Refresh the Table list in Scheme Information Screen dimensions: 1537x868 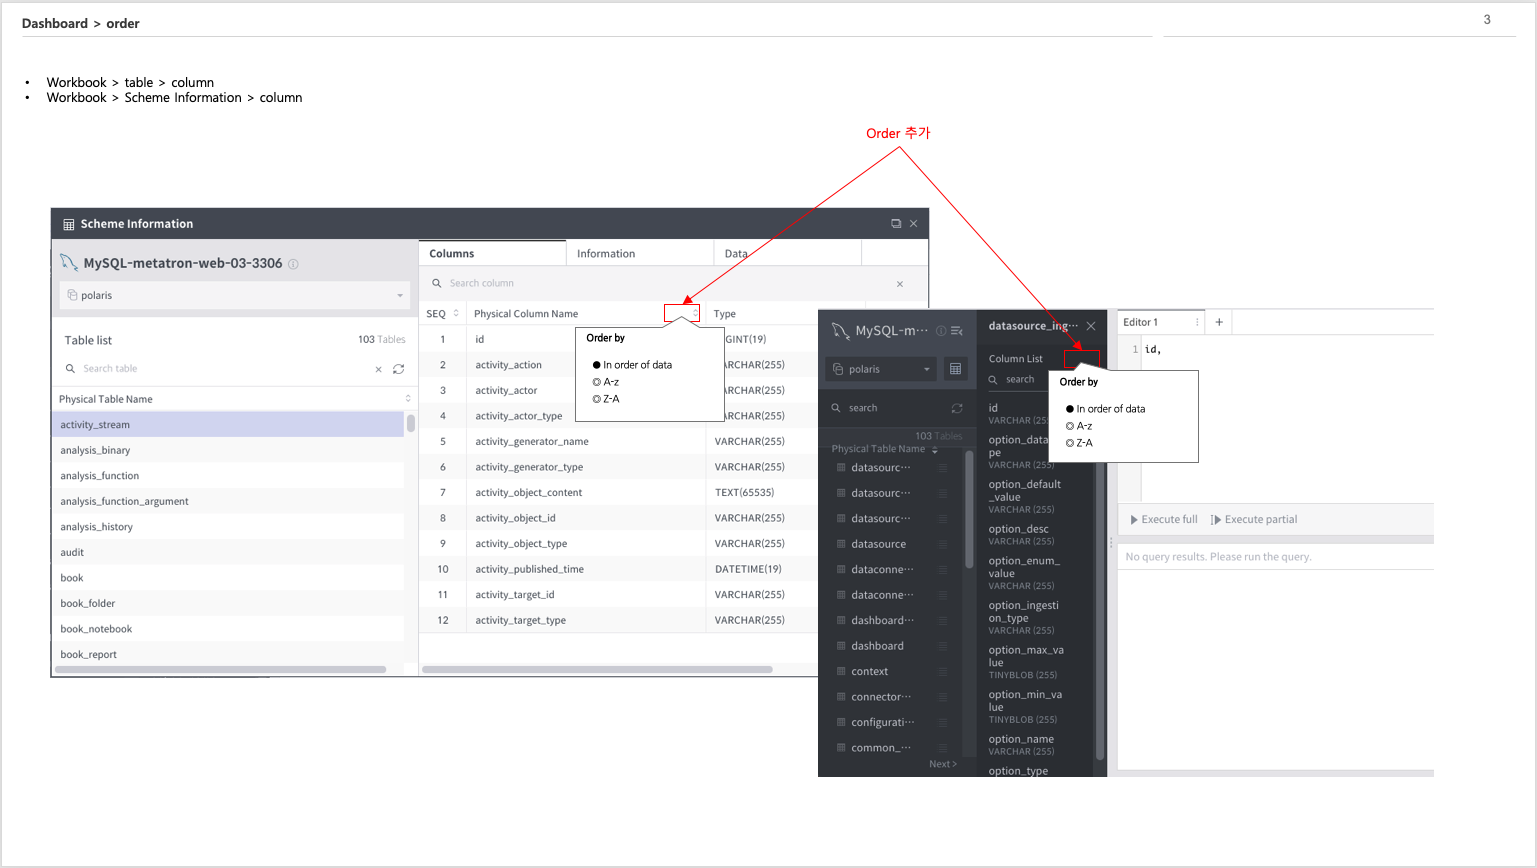[398, 369]
